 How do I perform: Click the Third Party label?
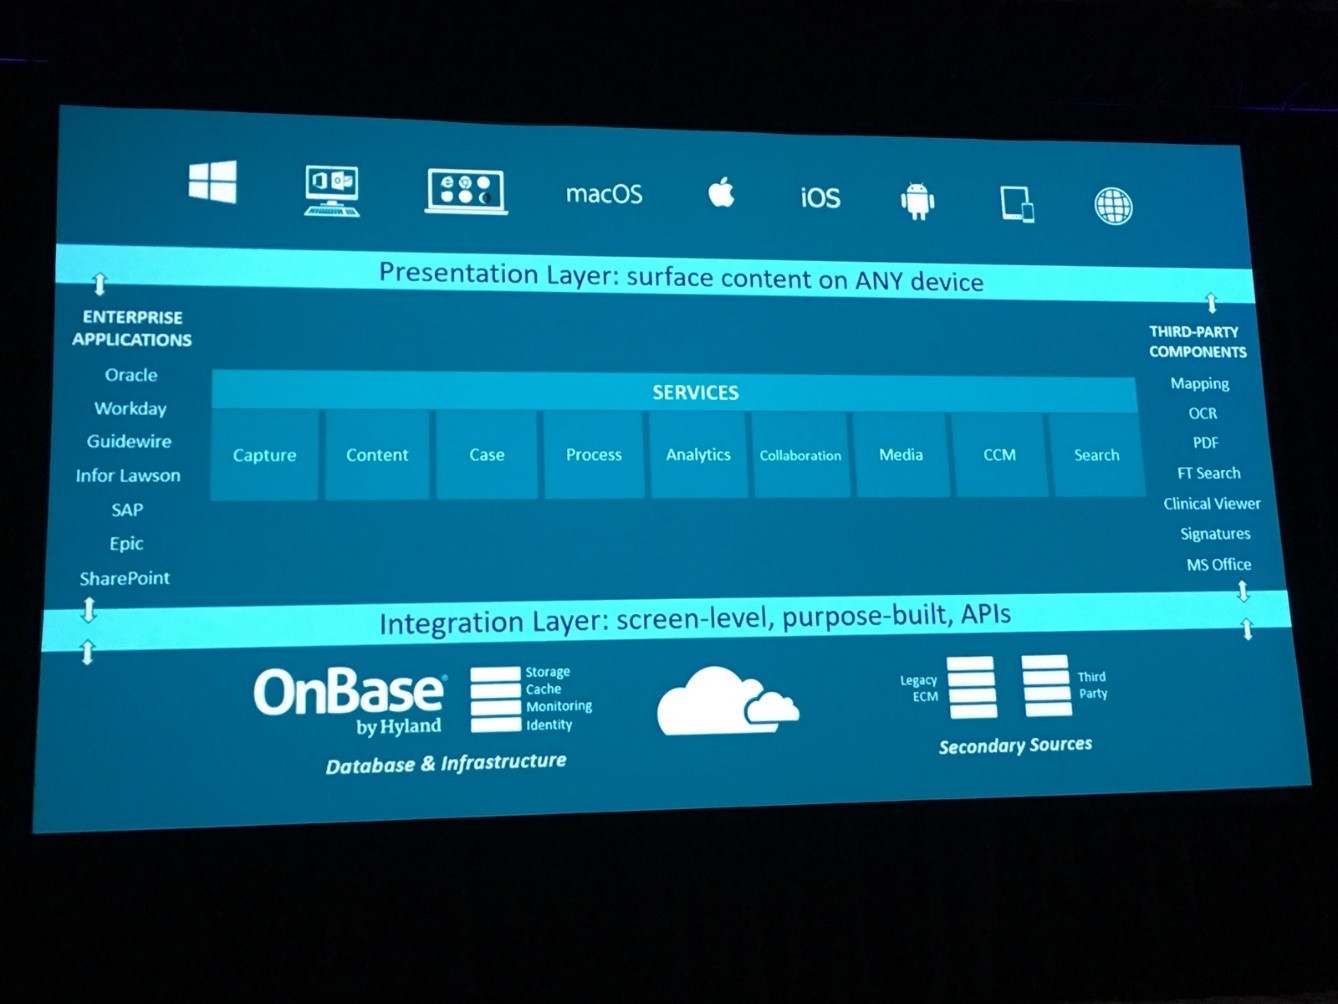pyautogui.click(x=1092, y=685)
